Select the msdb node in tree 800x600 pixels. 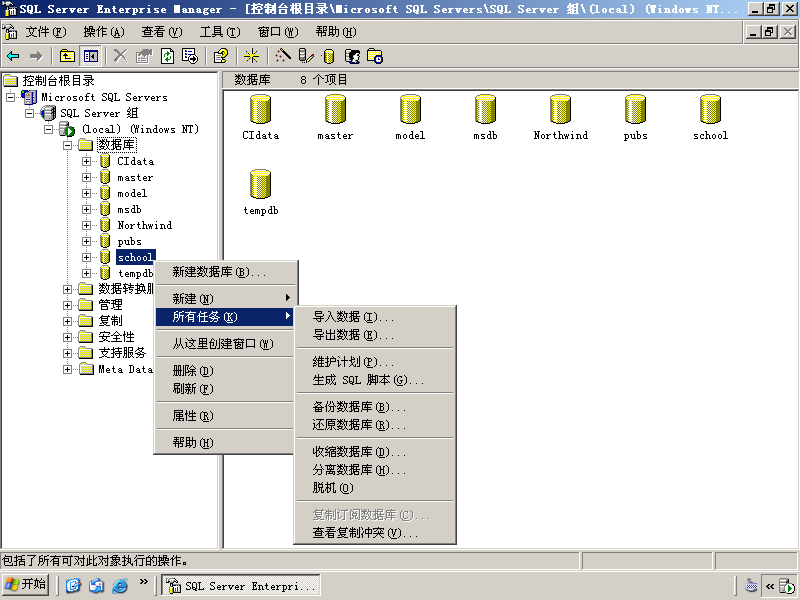pyautogui.click(x=129, y=209)
